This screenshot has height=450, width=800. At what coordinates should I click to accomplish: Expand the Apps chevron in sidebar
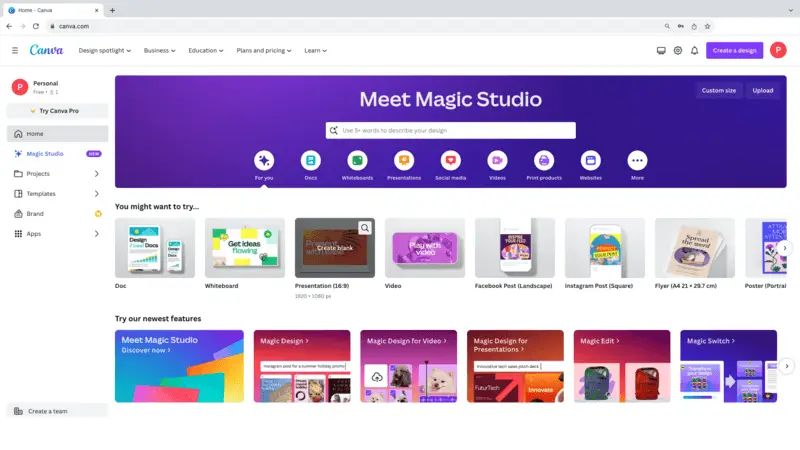point(96,234)
